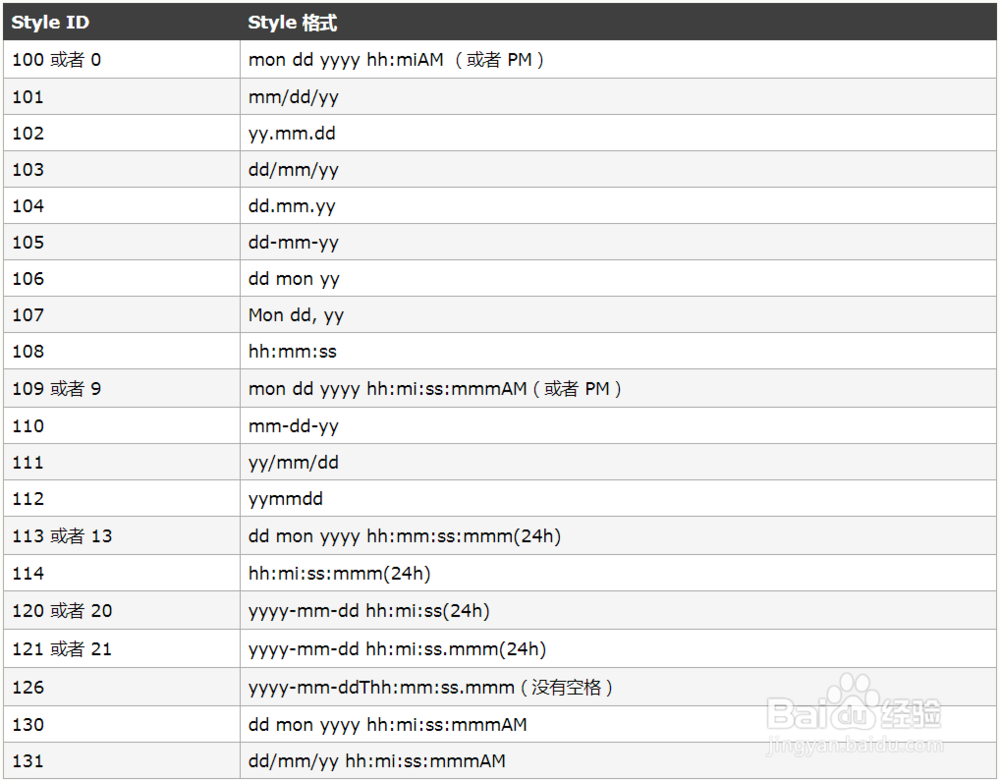Click the "Mon dd, yy" format cell
This screenshot has height=780, width=1000.
coord(296,315)
